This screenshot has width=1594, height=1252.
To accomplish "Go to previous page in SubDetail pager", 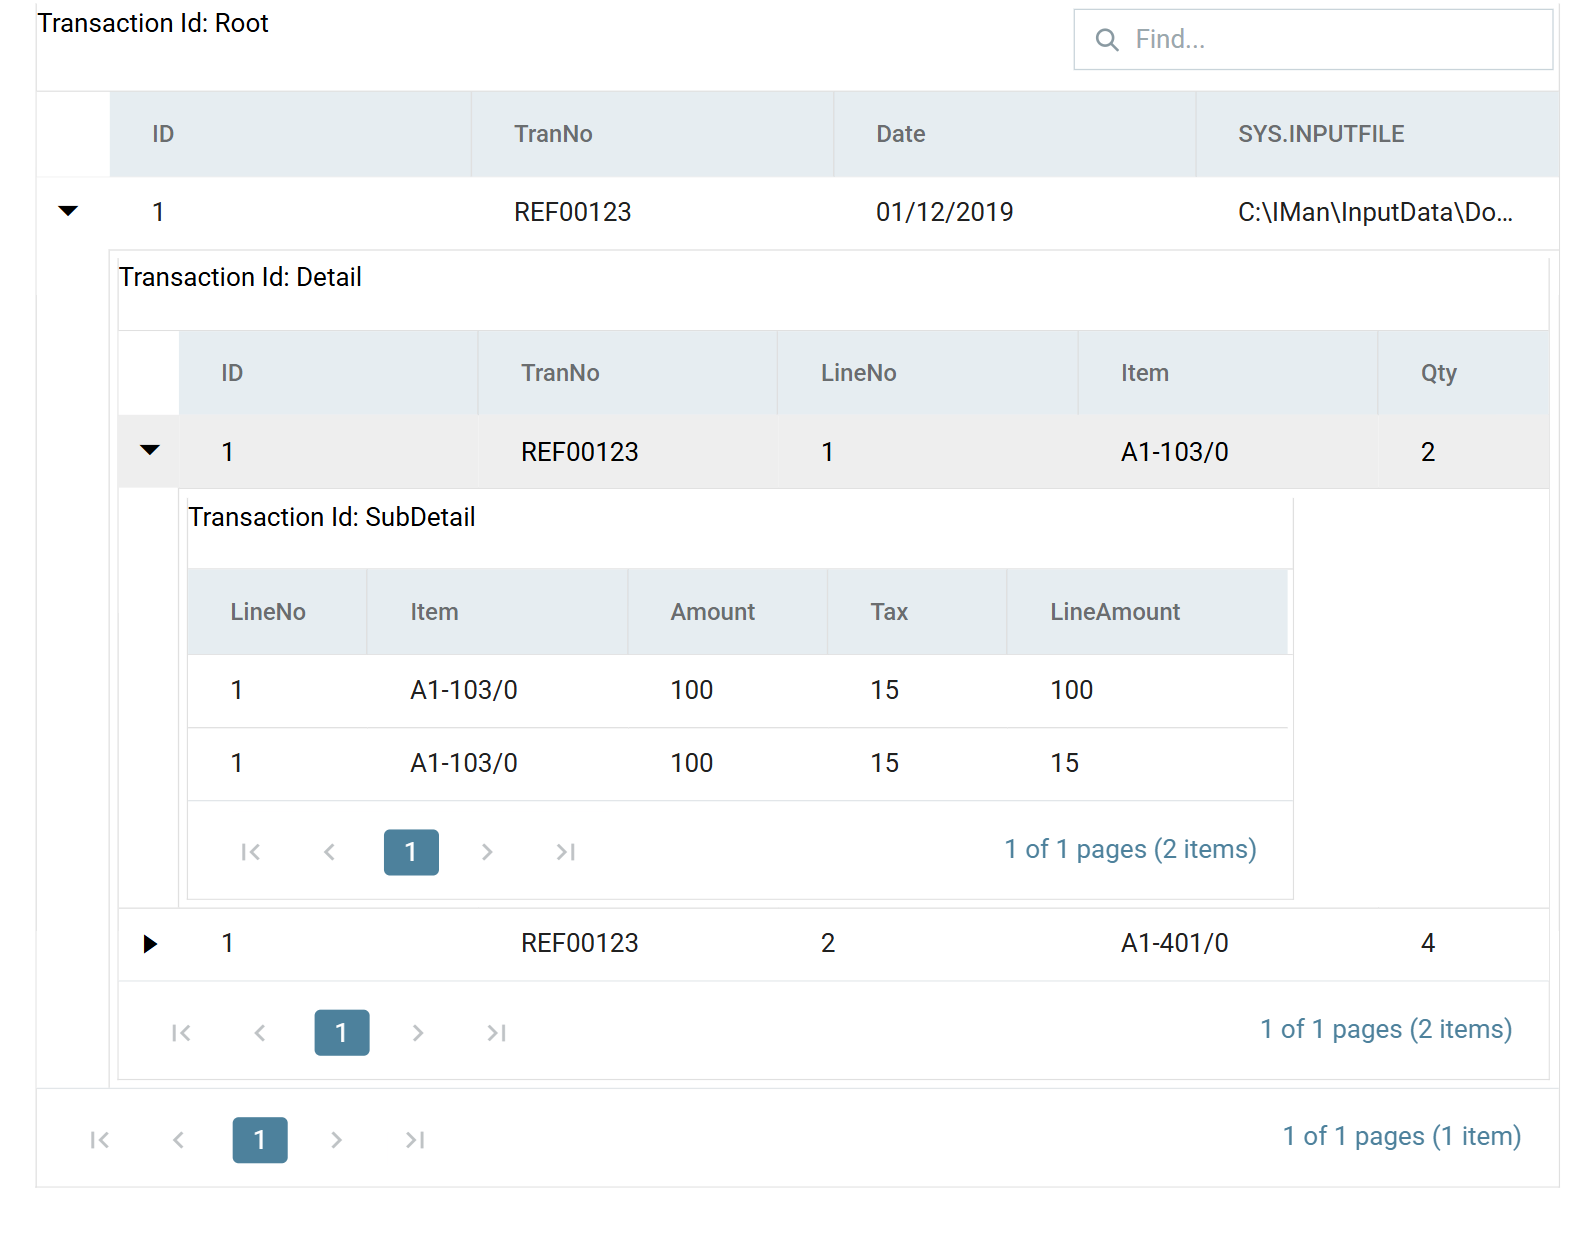I will click(330, 852).
